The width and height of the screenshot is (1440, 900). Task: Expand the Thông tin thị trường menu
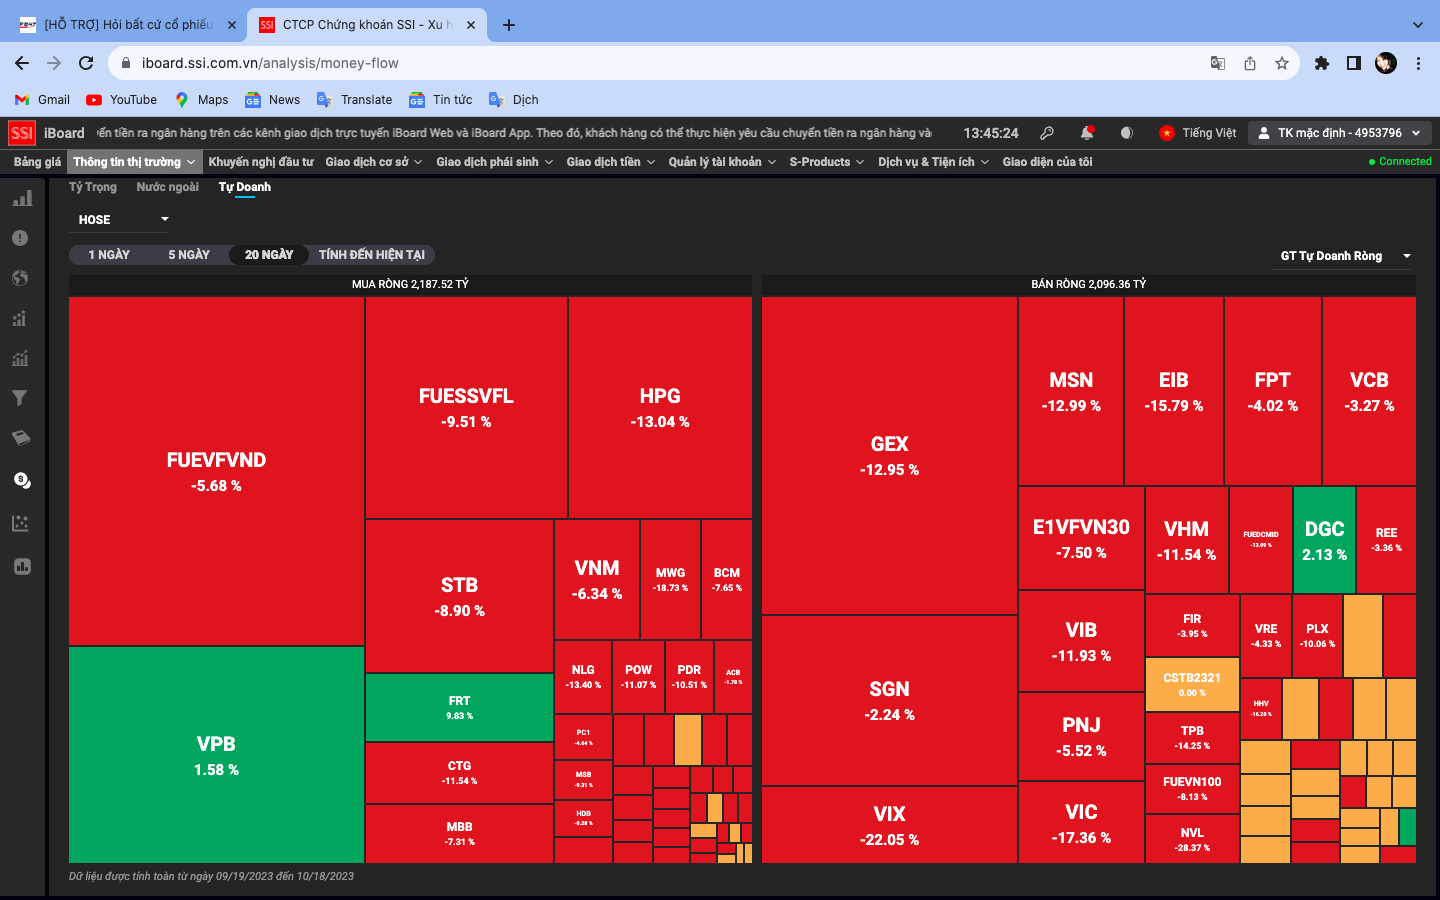click(135, 162)
